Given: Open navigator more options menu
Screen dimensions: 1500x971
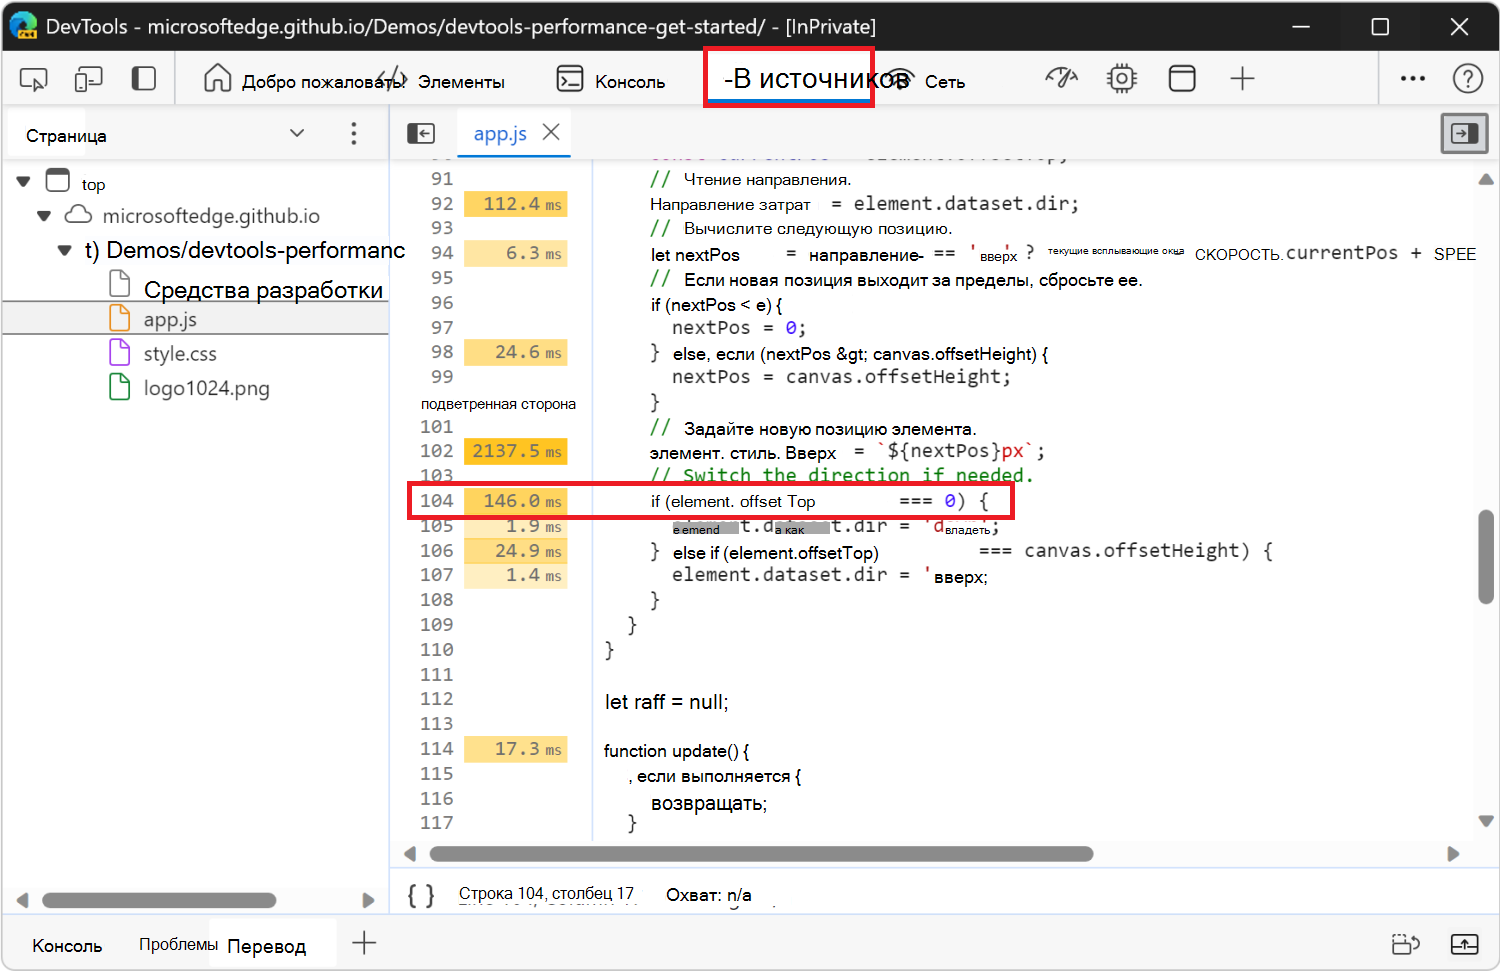Looking at the screenshot, I should 354,134.
